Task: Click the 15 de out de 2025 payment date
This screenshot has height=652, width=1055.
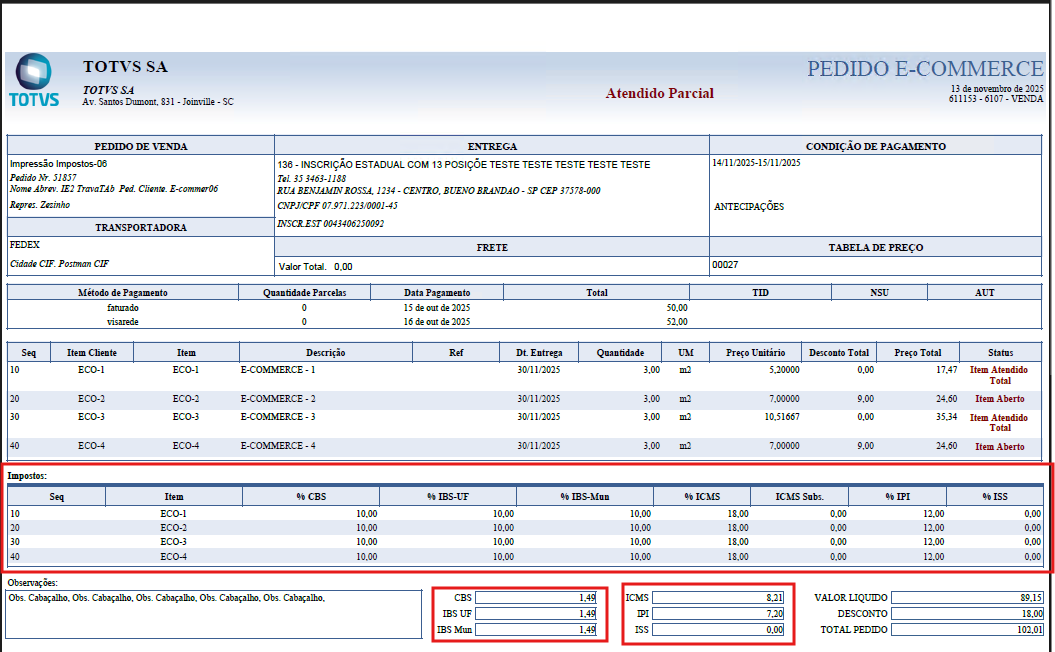Action: tap(437, 307)
